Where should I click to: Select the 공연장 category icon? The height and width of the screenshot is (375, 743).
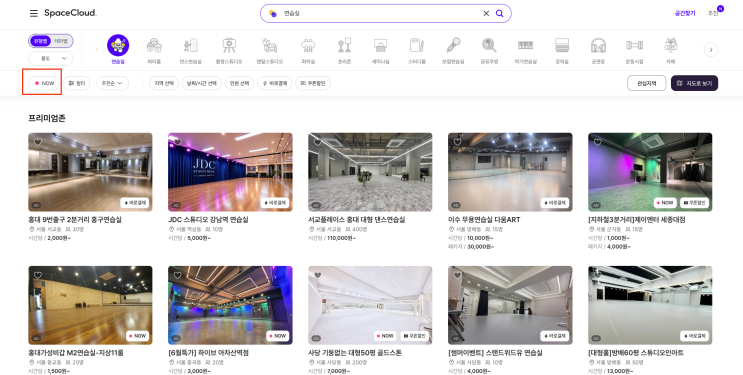[598, 46]
